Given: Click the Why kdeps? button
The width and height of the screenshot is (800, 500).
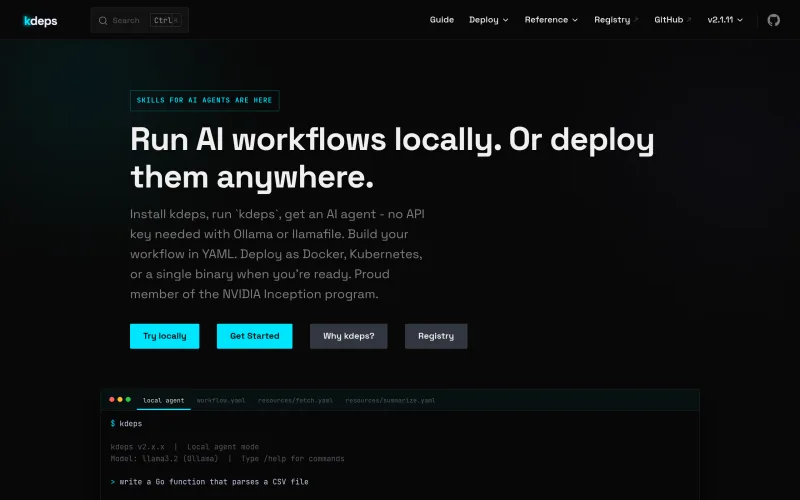Looking at the screenshot, I should tap(348, 336).
